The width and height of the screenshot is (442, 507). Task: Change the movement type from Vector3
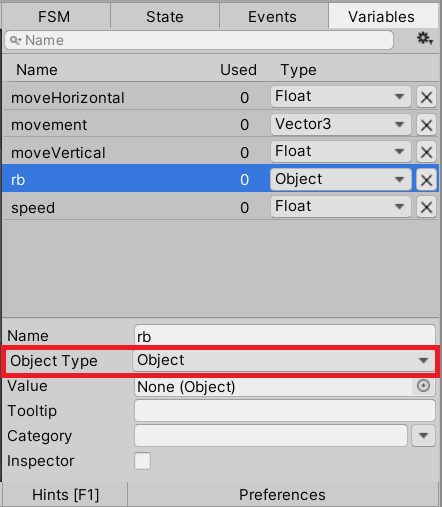tap(340, 124)
